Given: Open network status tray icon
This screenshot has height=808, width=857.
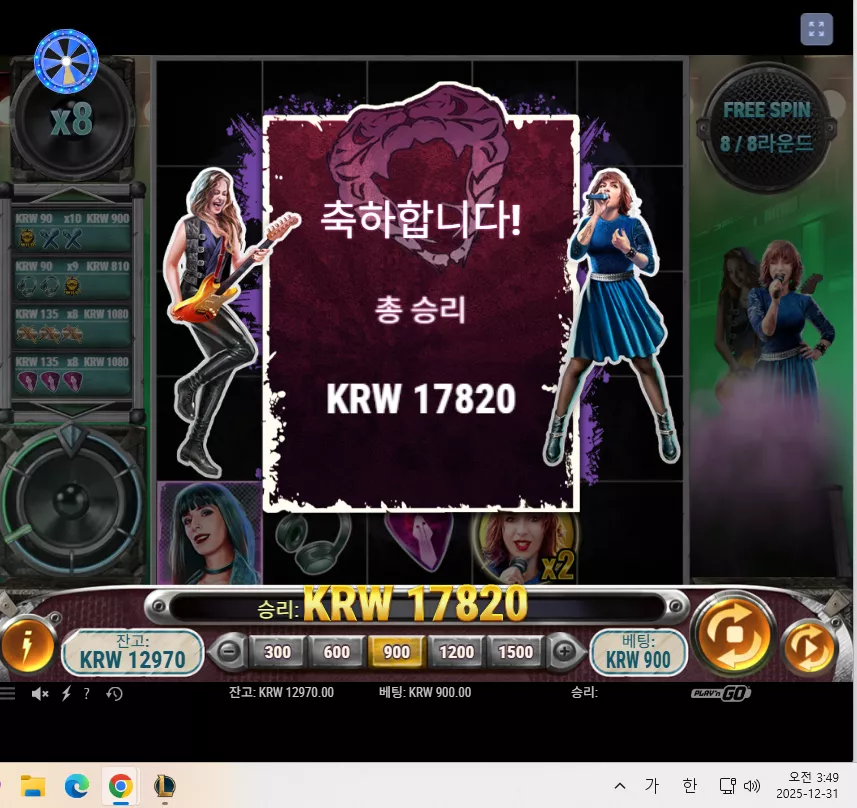Looking at the screenshot, I should pos(727,786).
